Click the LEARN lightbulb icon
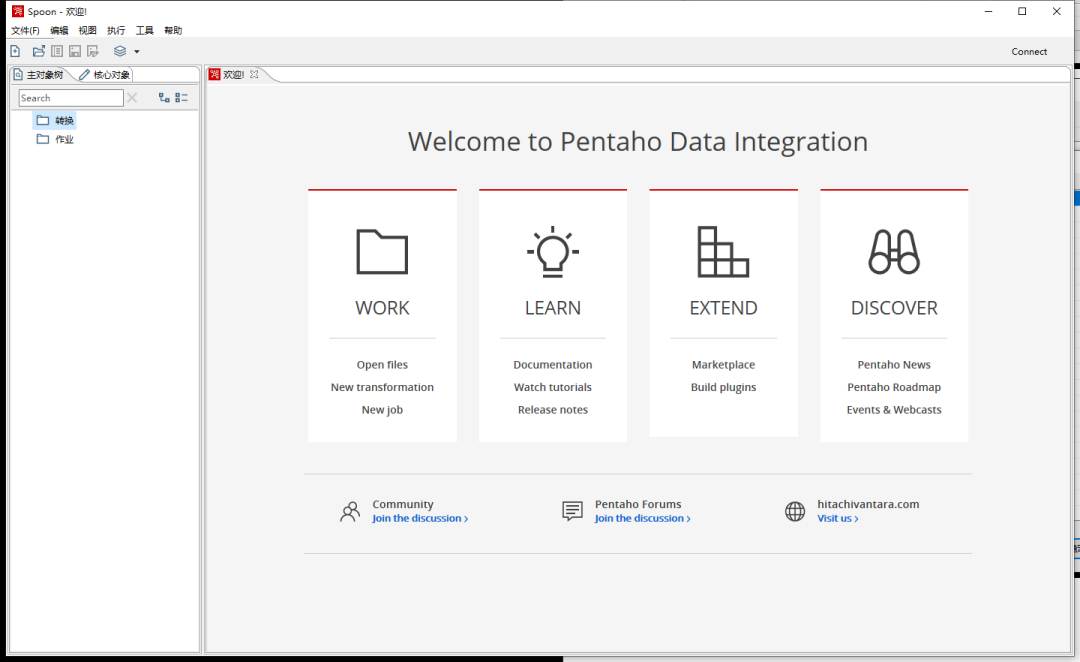This screenshot has height=662, width=1080. [552, 251]
